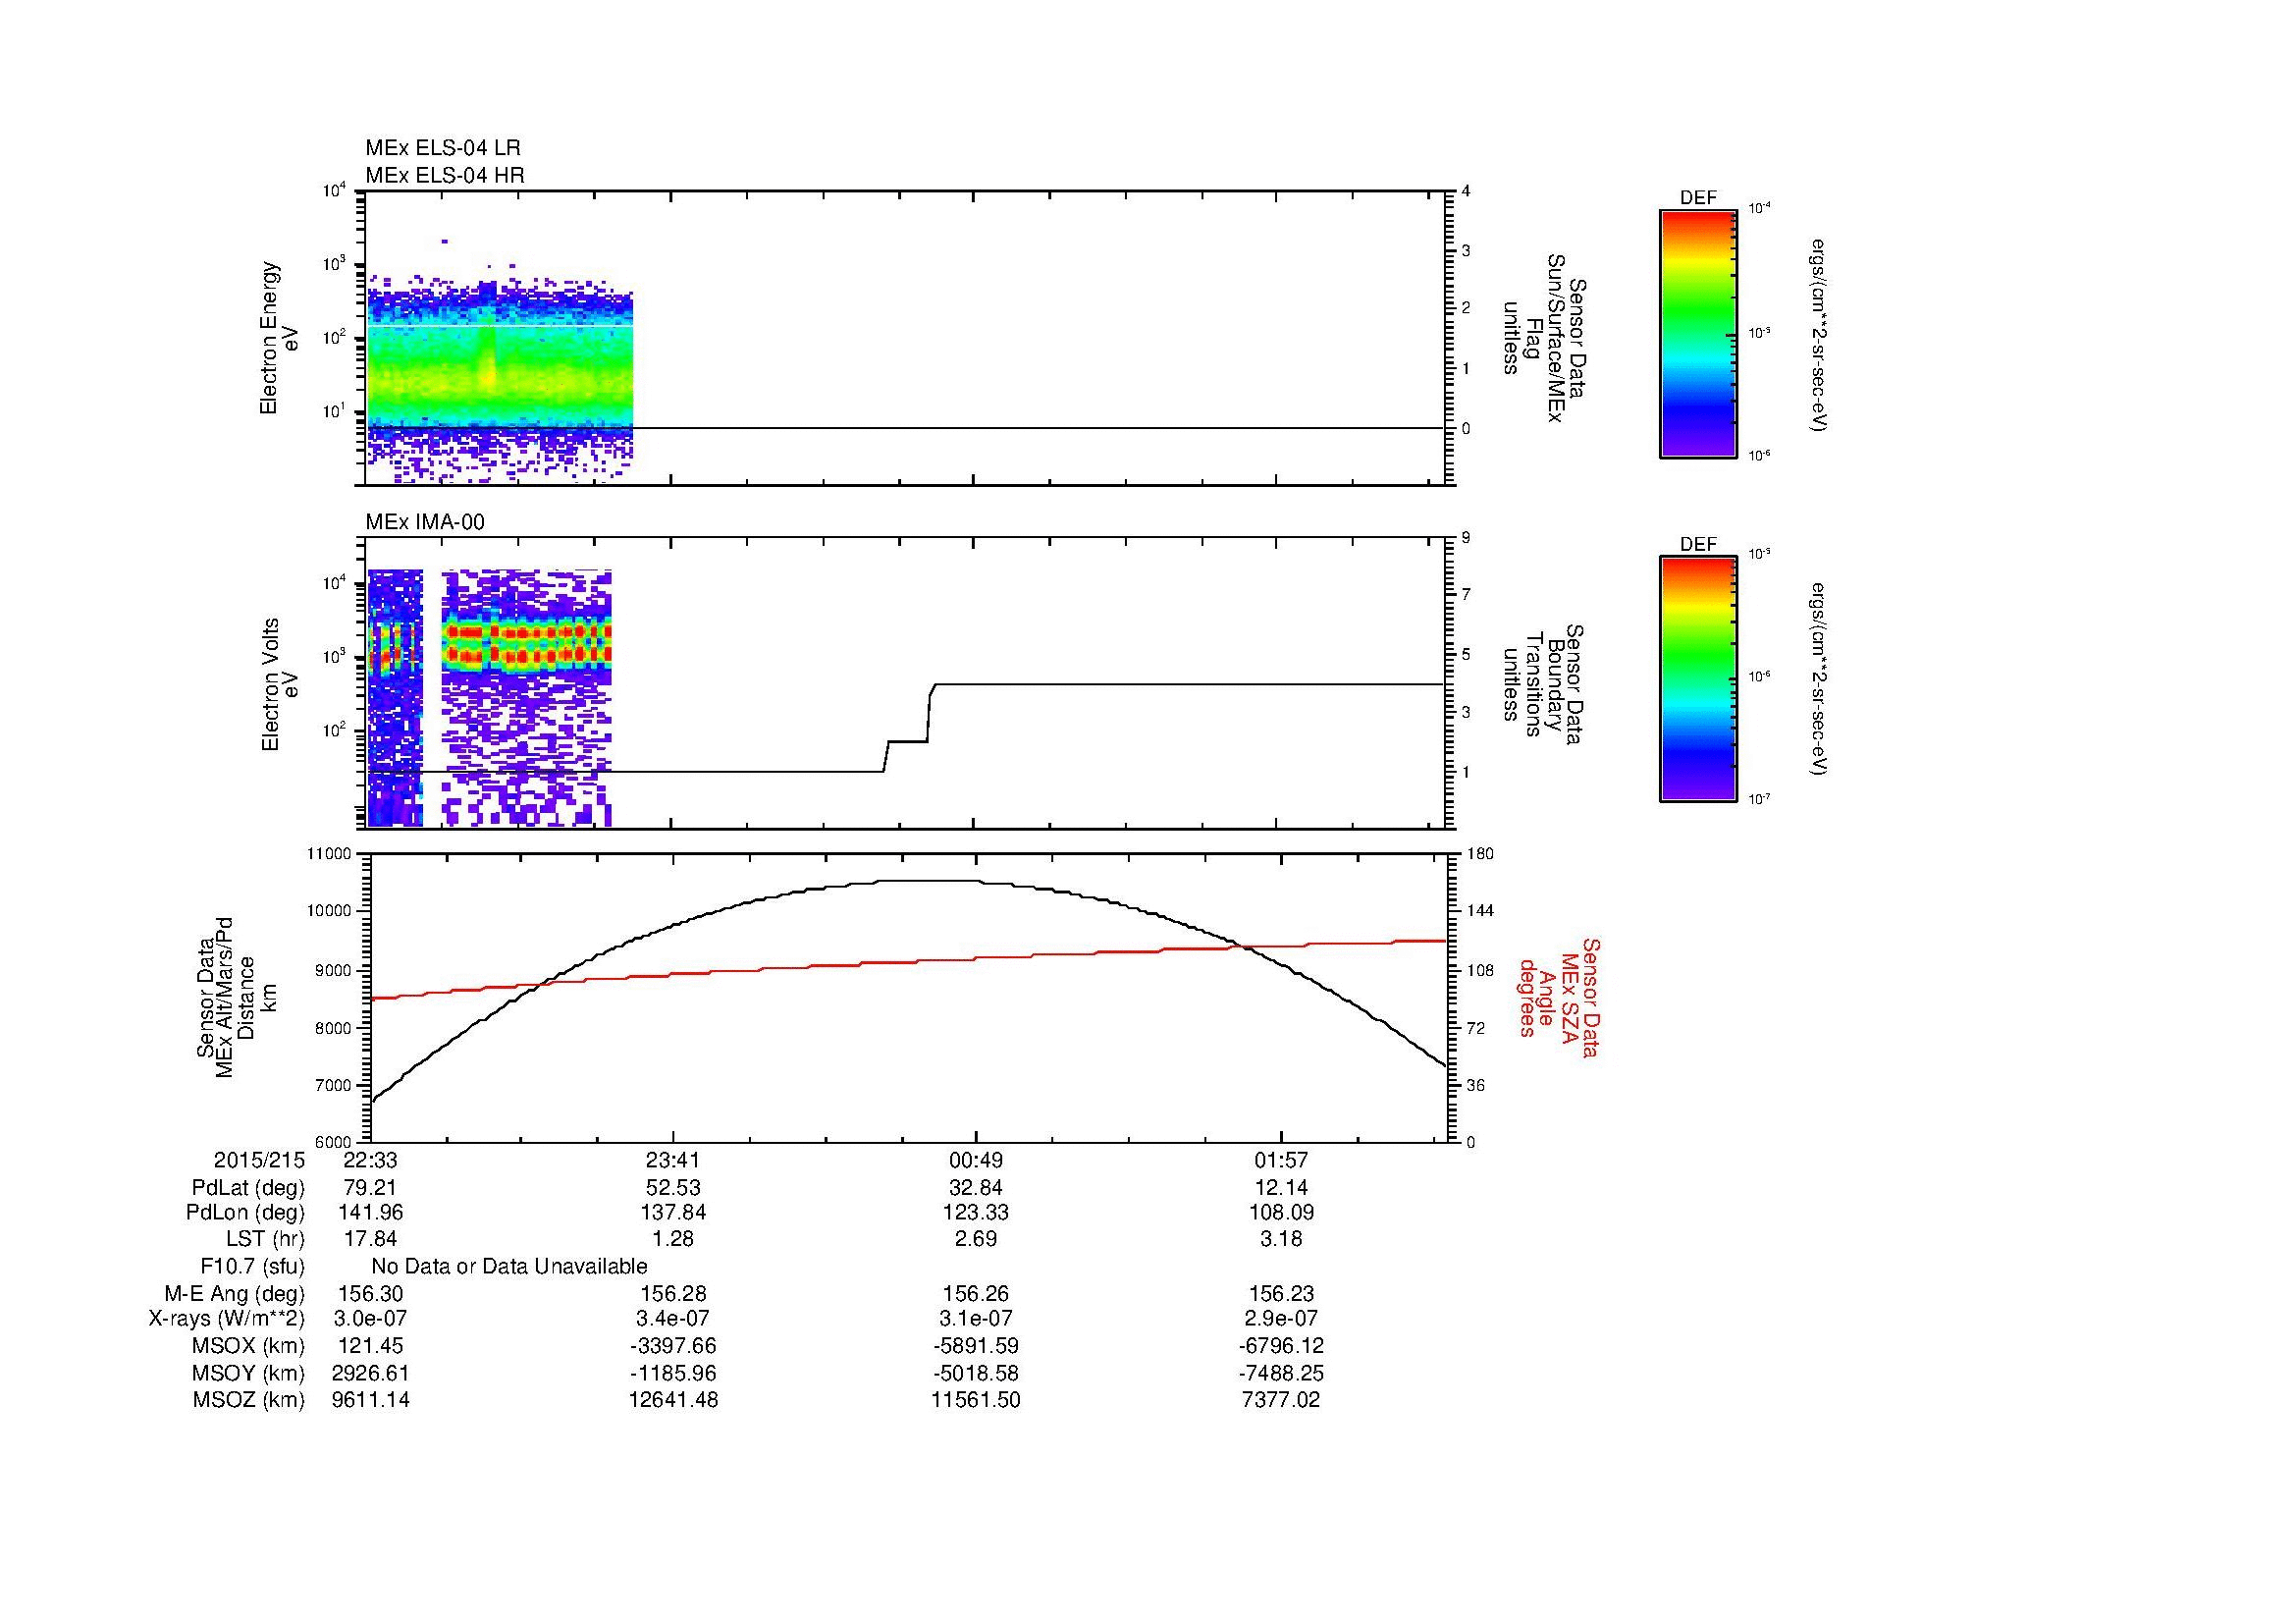Click the 'F10.7 (sfu)' row label
2296x1623 pixels.
click(252, 1267)
